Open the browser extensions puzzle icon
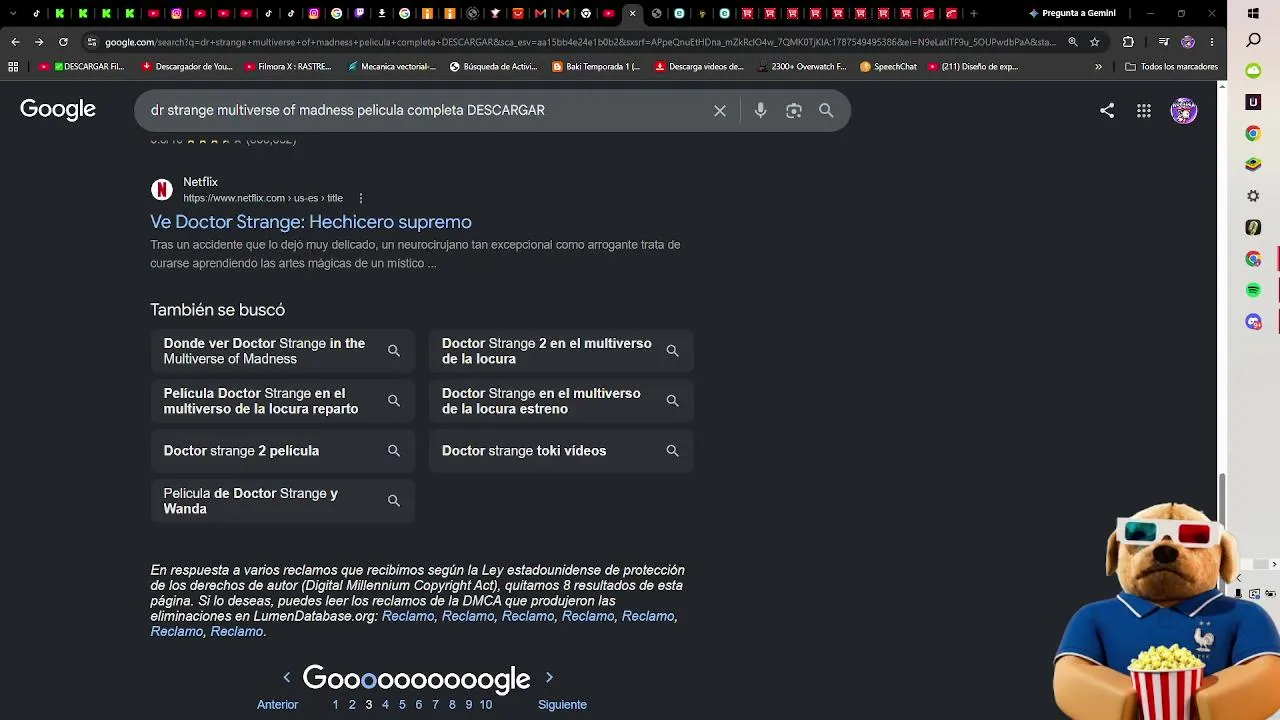This screenshot has width=1280, height=720. tap(1128, 42)
